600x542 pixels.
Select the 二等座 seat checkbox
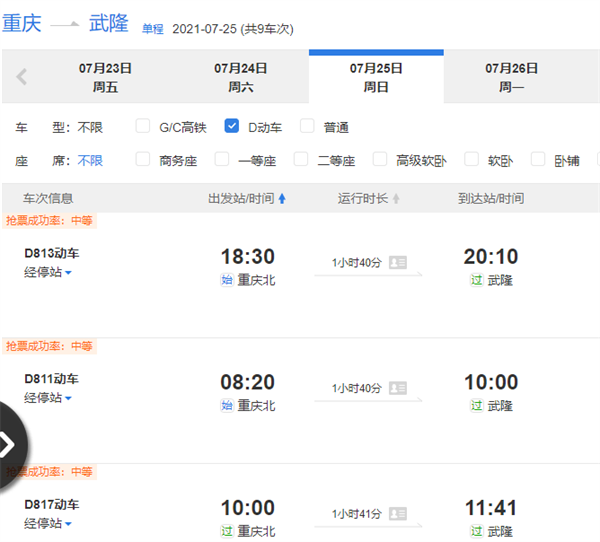point(300,159)
